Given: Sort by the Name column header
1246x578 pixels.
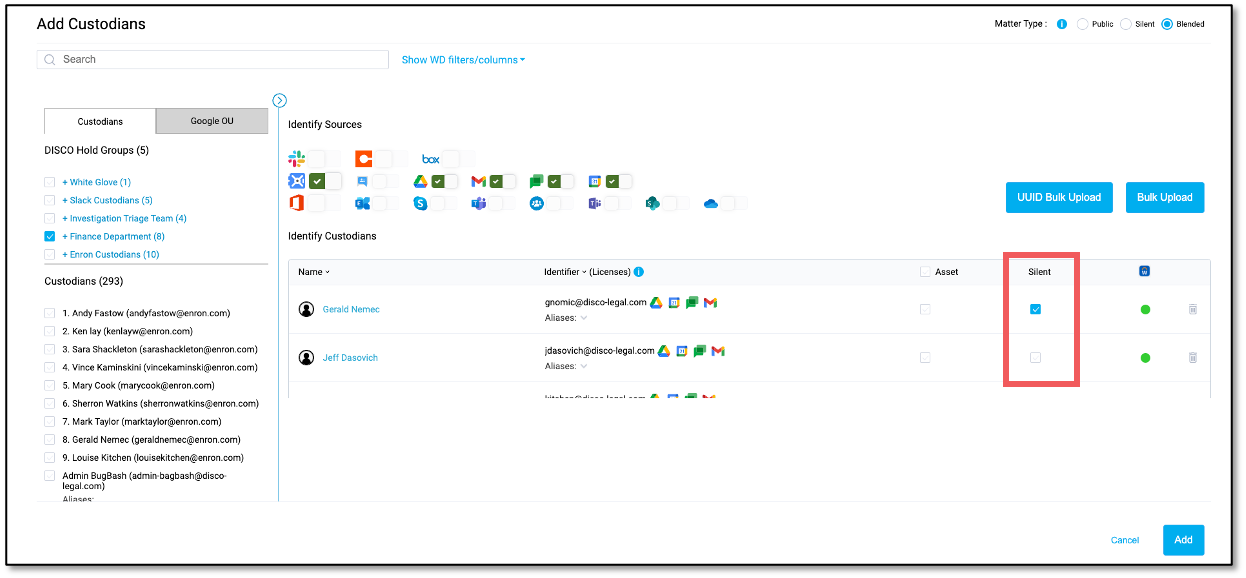Looking at the screenshot, I should pos(314,272).
